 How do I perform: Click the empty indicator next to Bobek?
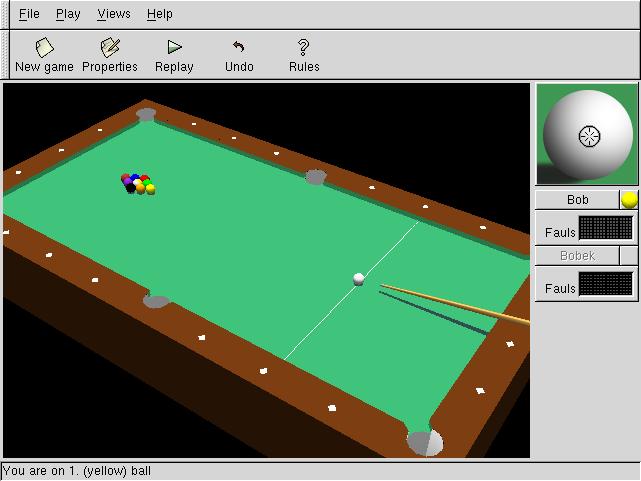[x=629, y=256]
